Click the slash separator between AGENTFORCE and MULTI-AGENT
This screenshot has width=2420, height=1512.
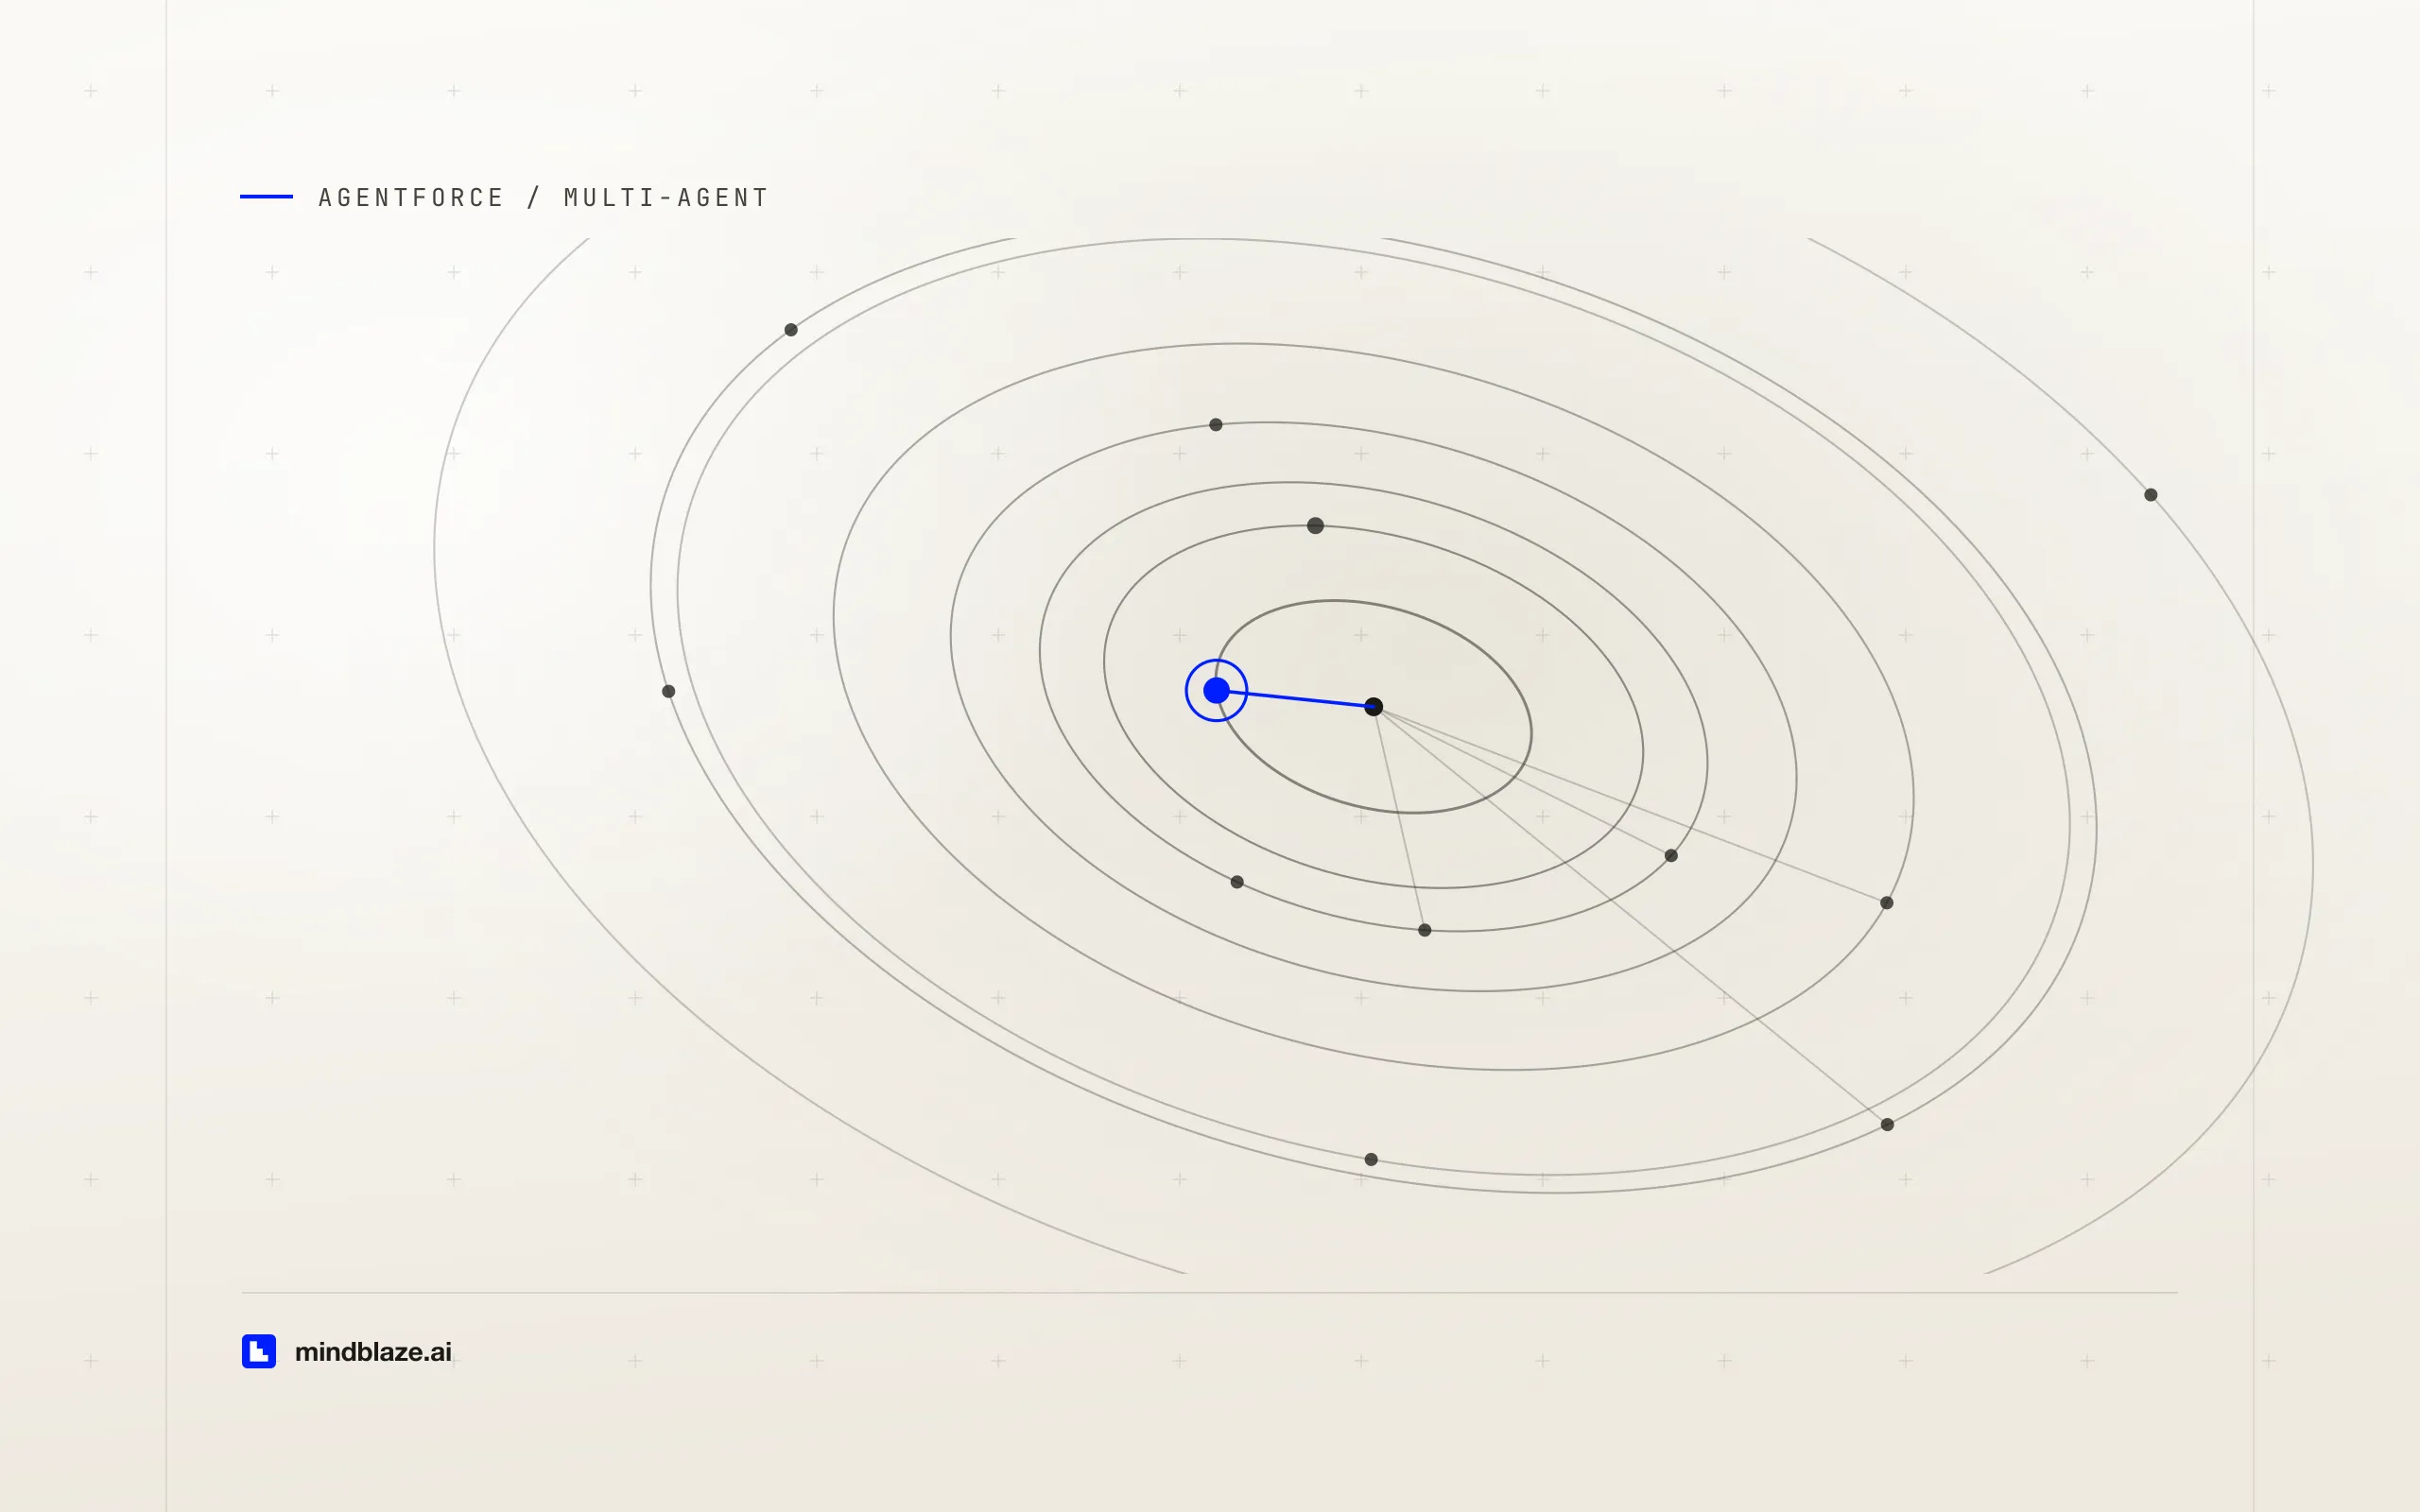[534, 198]
